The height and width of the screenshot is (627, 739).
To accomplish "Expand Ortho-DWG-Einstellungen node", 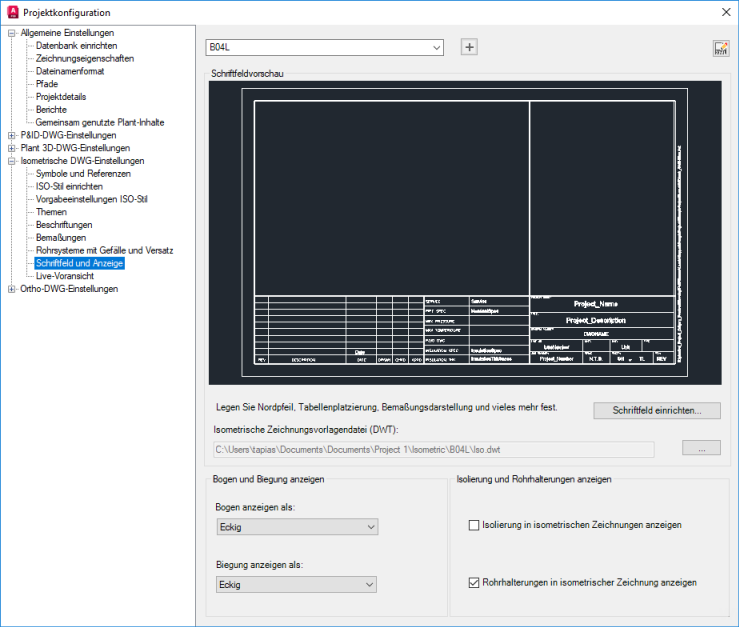I will (12, 289).
